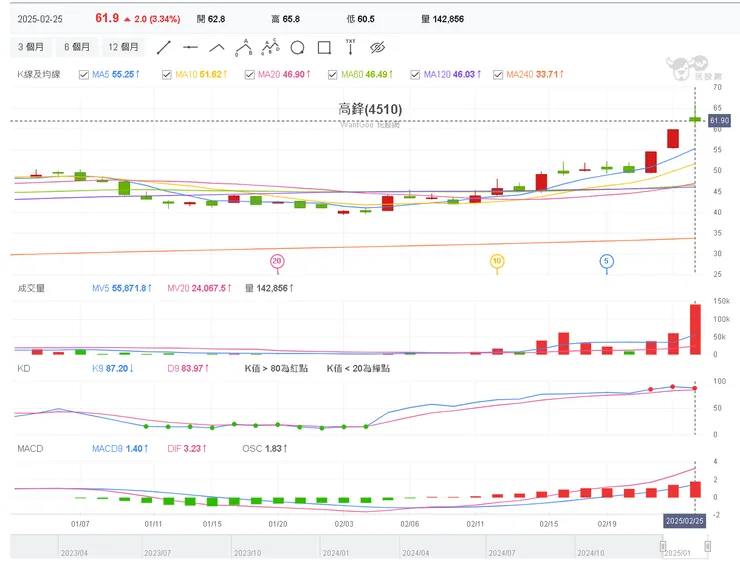
Task: Click the yellow 10 marker on chart
Action: [497, 261]
